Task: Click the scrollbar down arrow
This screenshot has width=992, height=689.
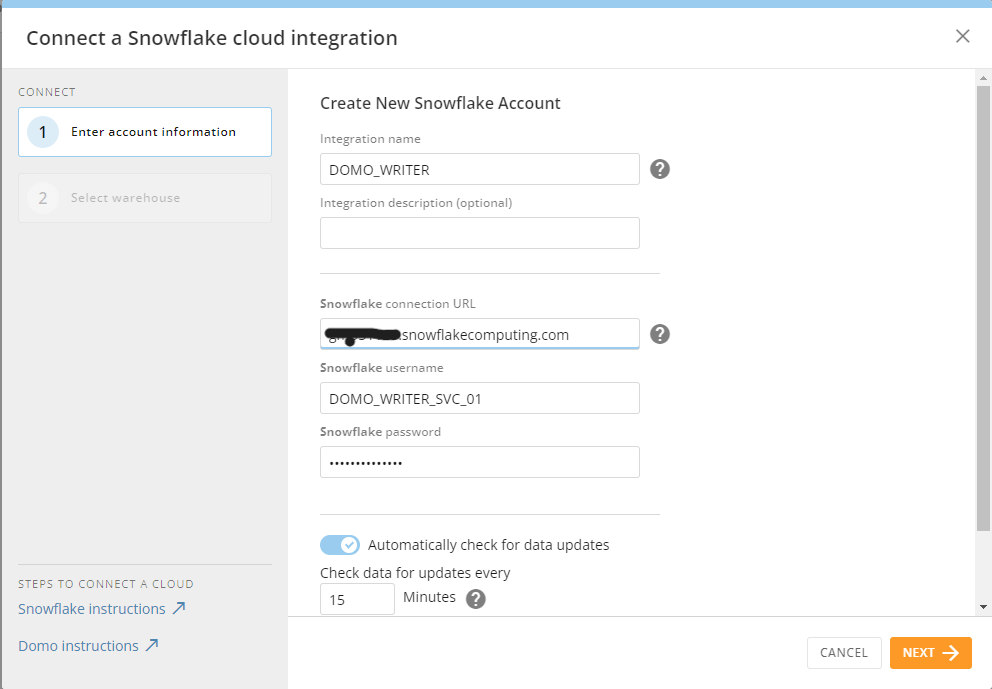Action: [x=984, y=606]
